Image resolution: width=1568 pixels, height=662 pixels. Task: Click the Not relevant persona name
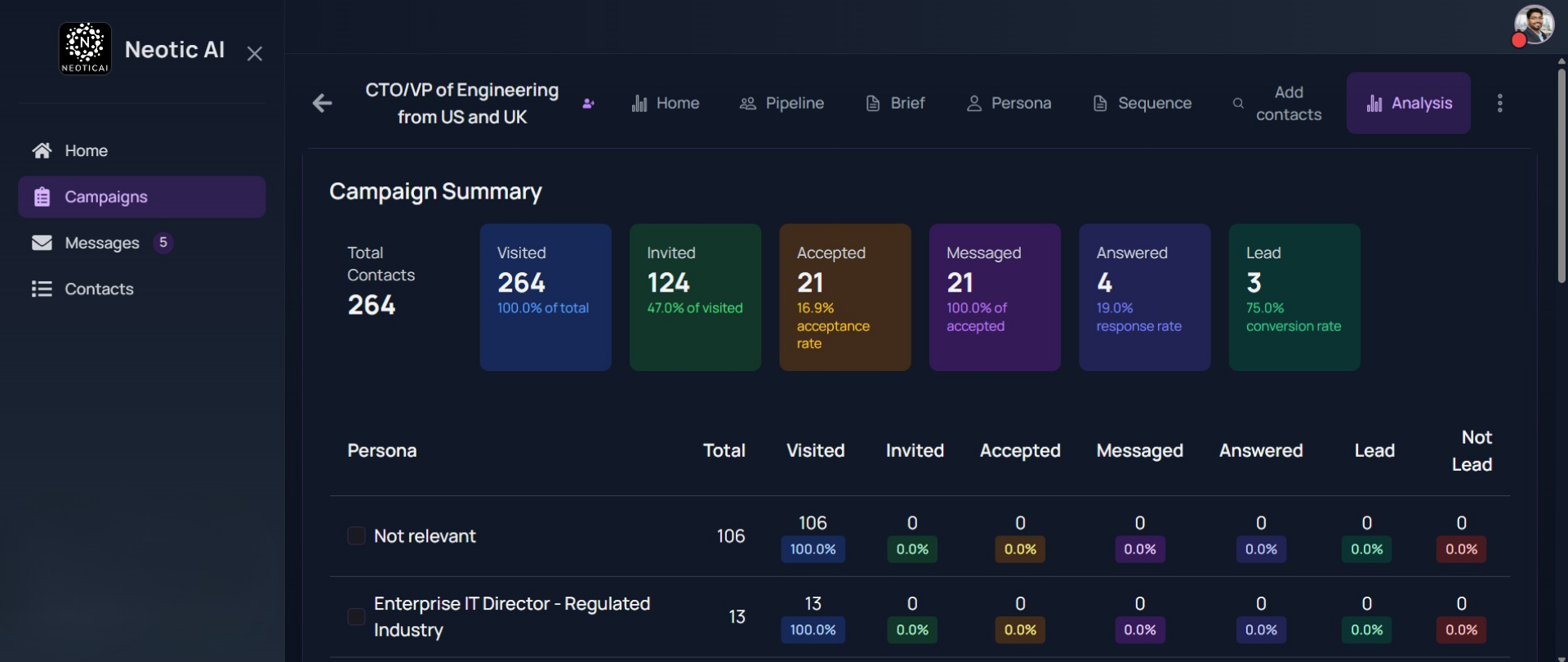coord(425,536)
